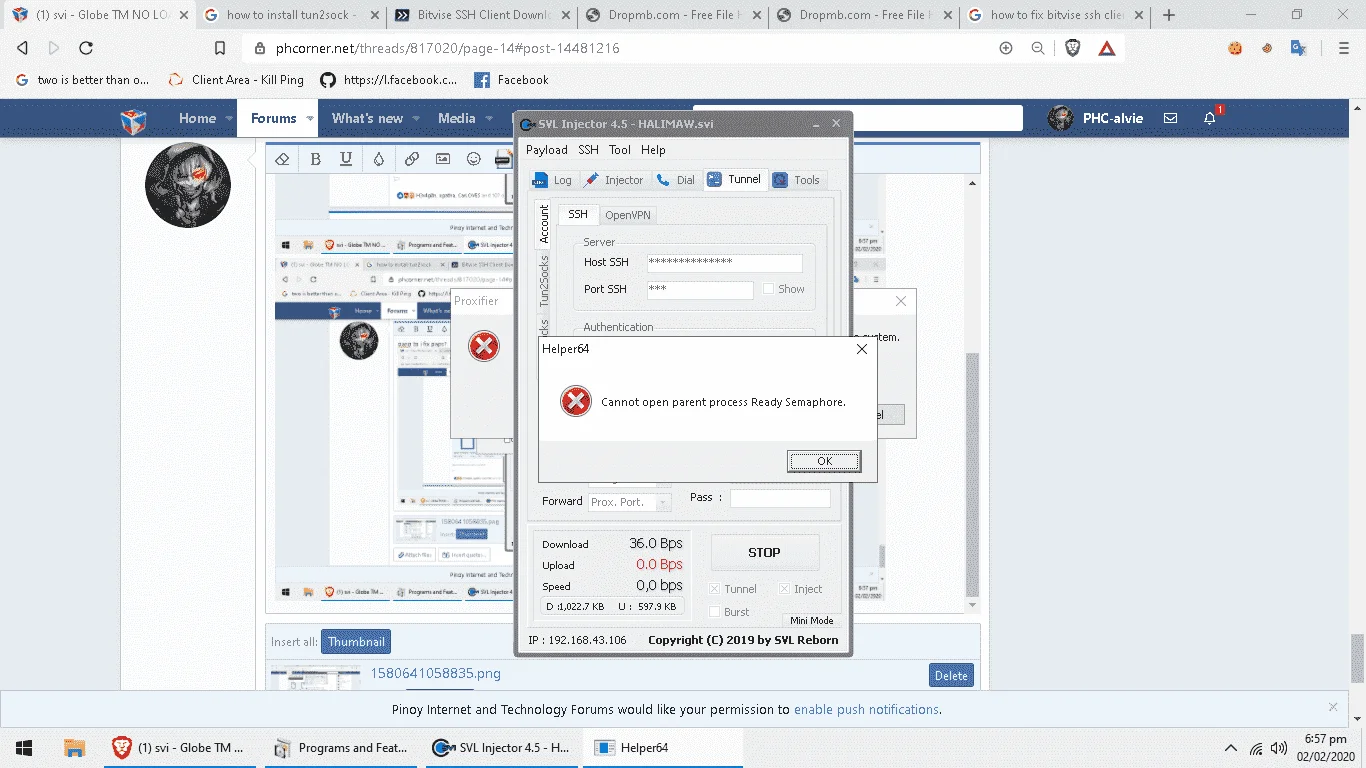
Task: Toggle the Tunnel checkbox in SVL Injector
Action: pyautogui.click(x=715, y=589)
